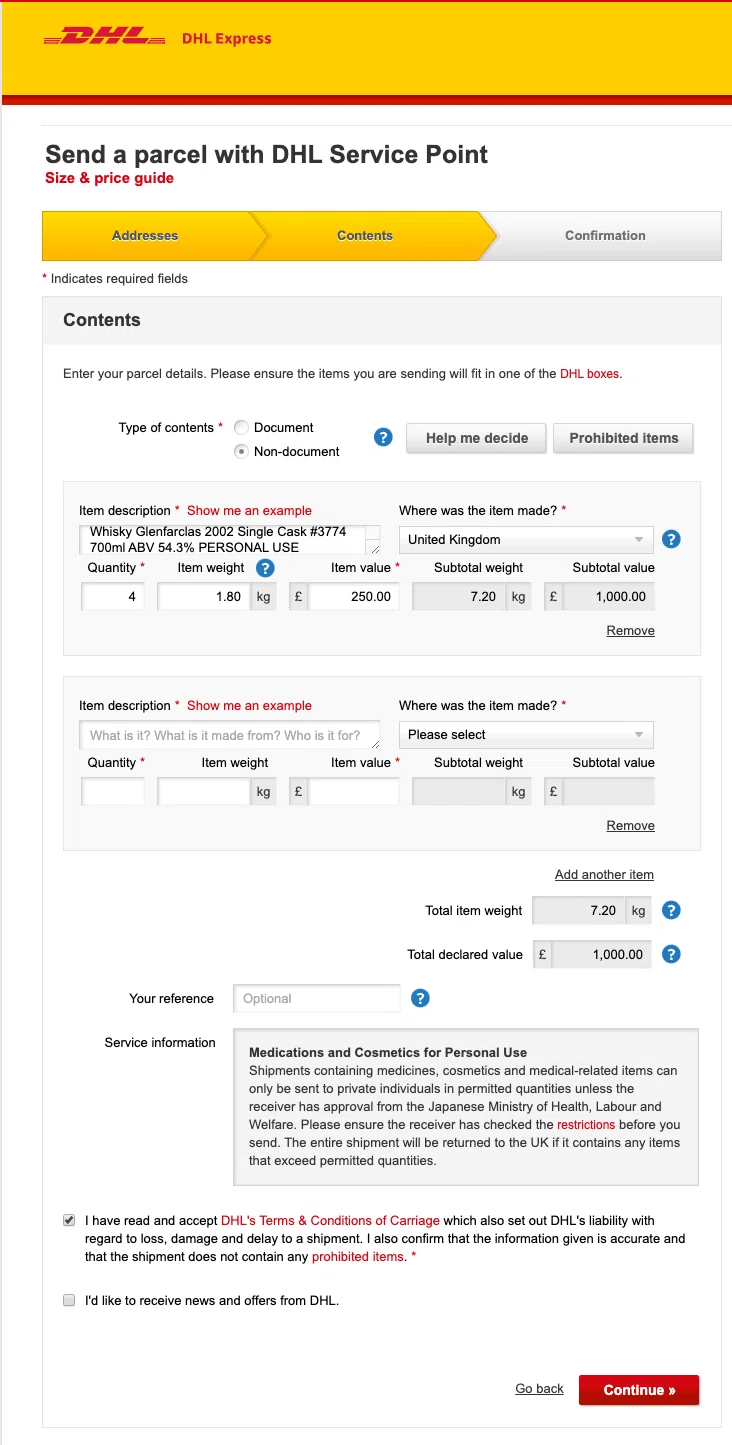Screen dimensions: 732x1445
Task: Click the DHL Express header text
Action: pyautogui.click(x=227, y=39)
